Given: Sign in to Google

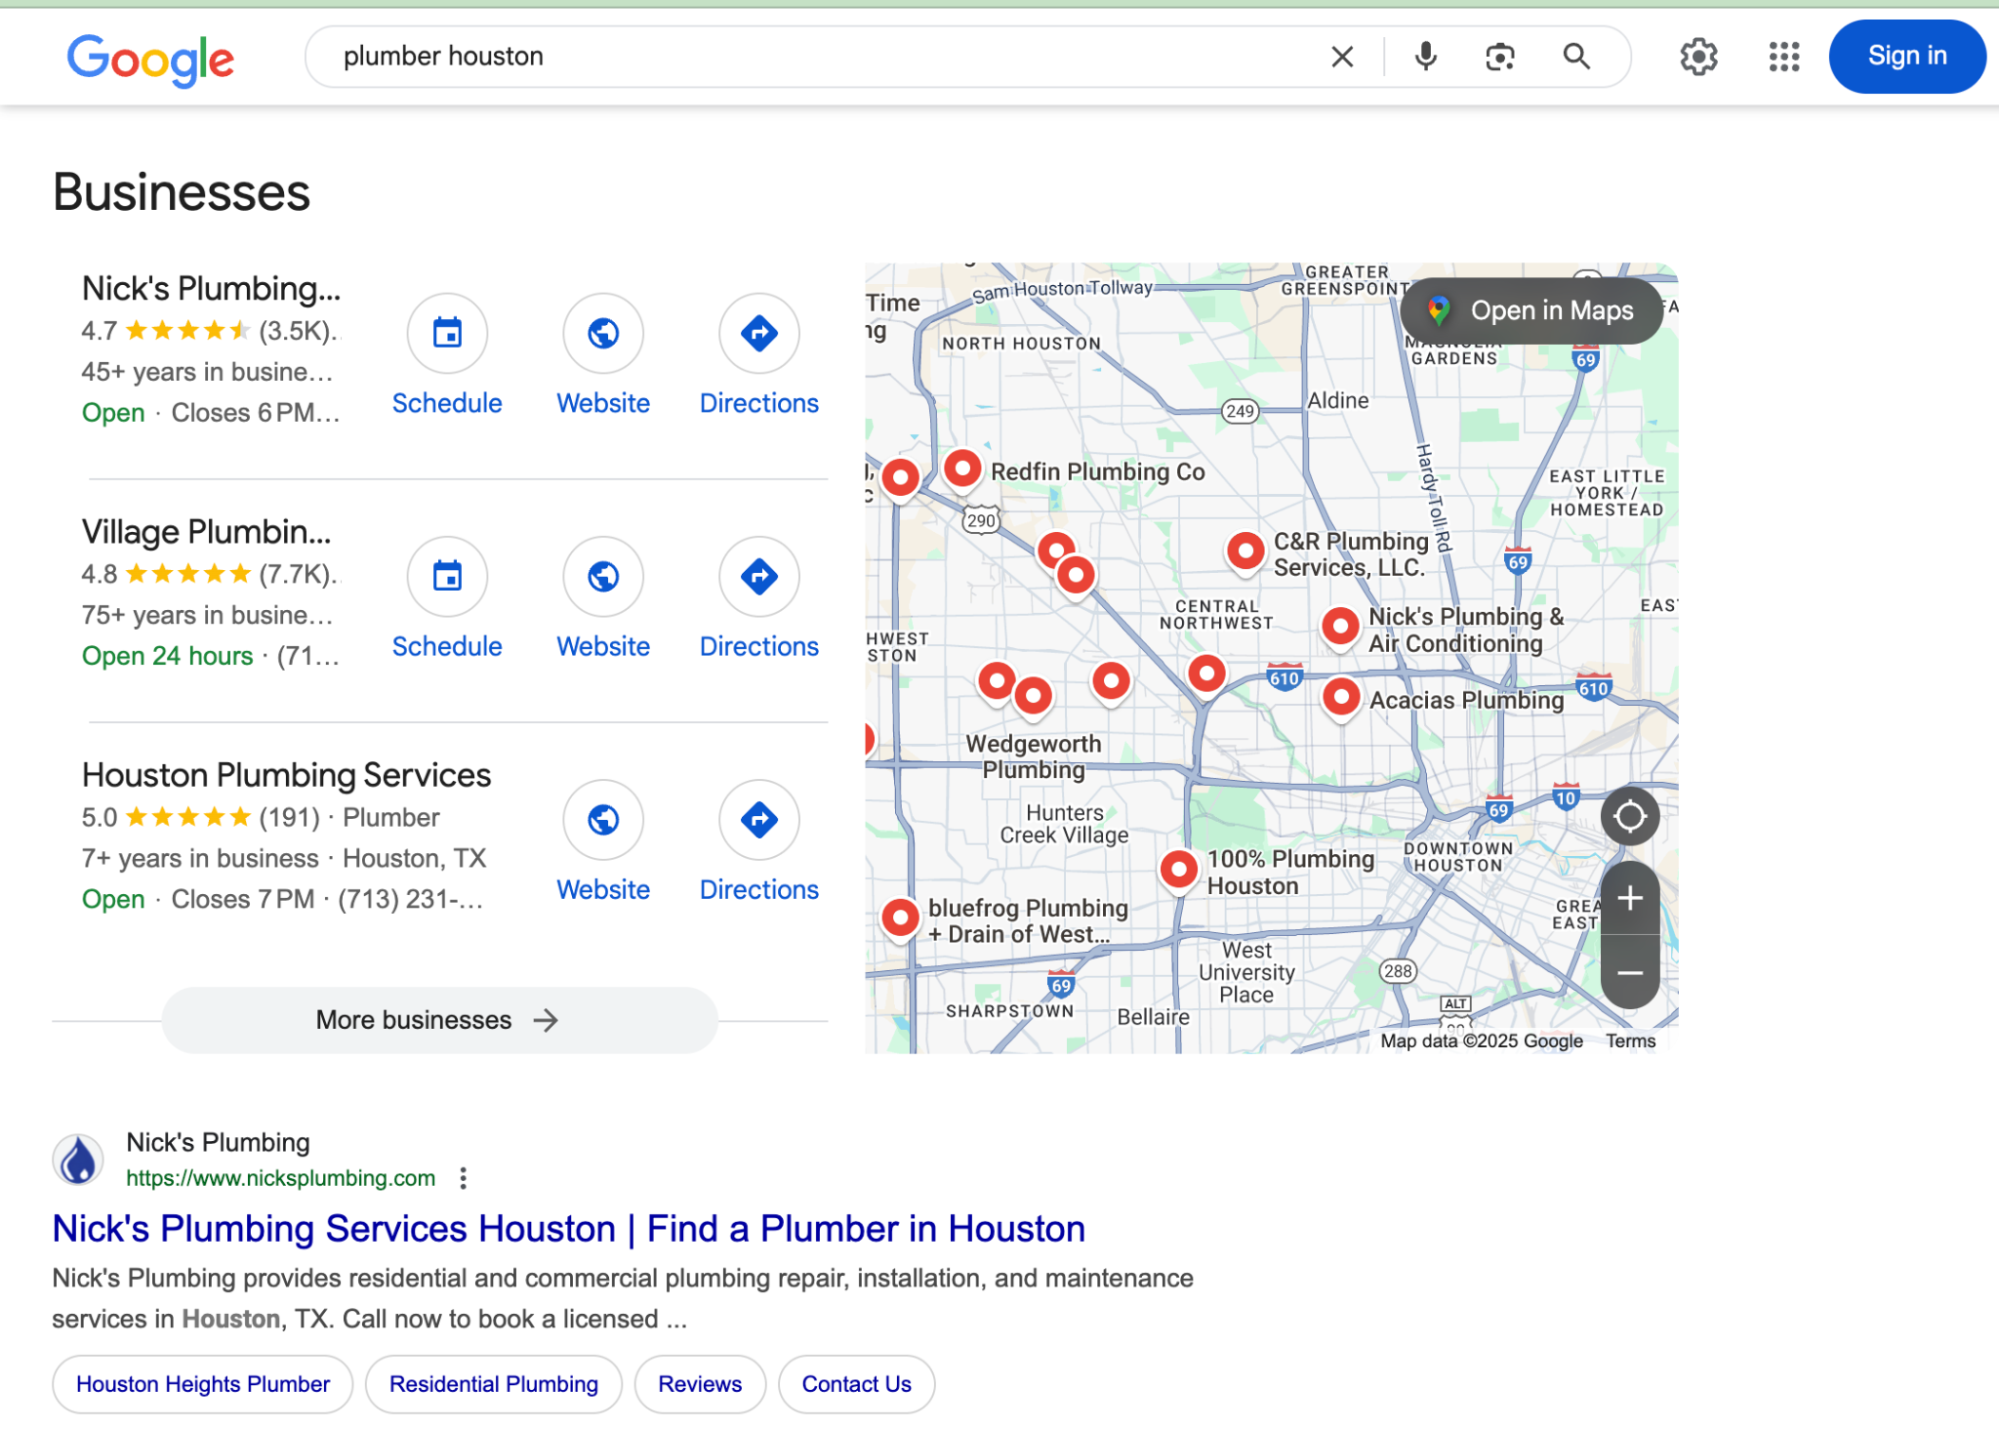Looking at the screenshot, I should (1906, 56).
